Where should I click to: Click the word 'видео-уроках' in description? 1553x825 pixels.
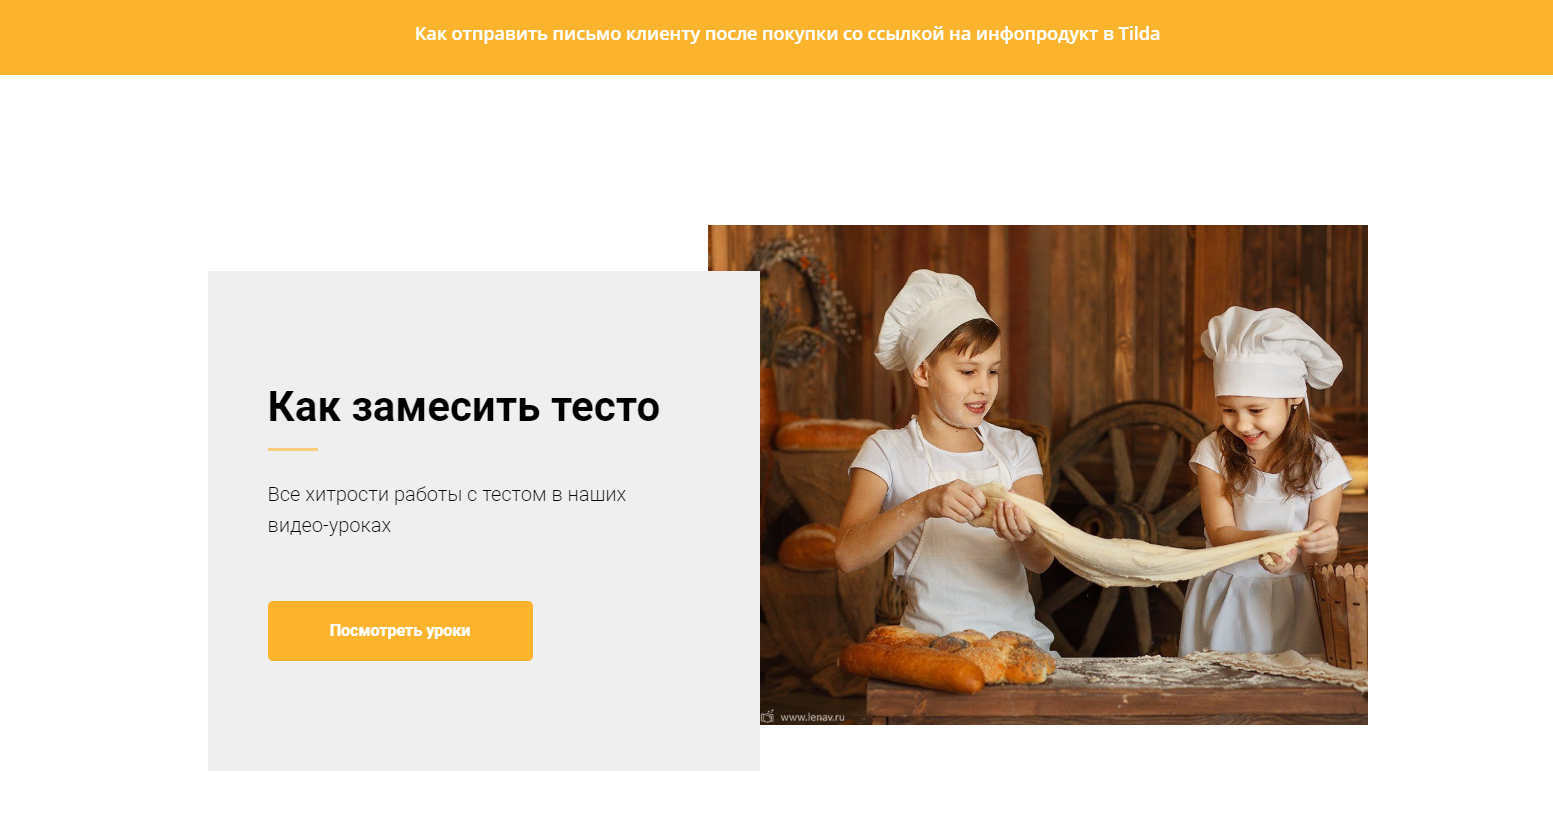329,525
